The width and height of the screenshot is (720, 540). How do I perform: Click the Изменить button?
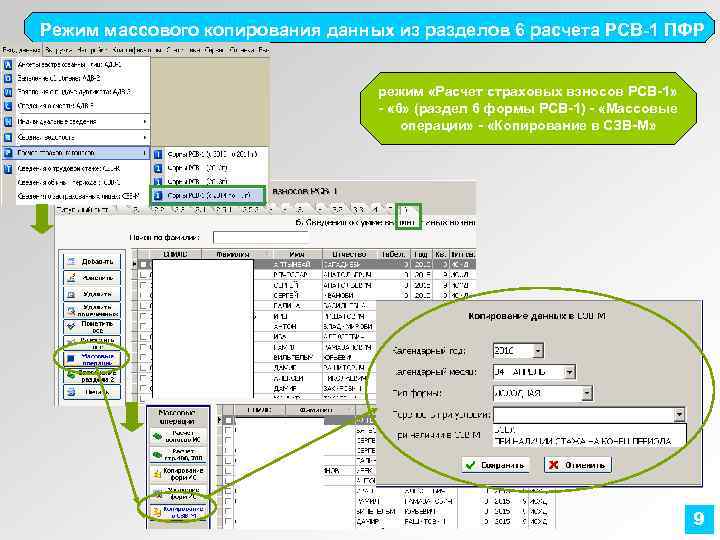tap(92, 278)
